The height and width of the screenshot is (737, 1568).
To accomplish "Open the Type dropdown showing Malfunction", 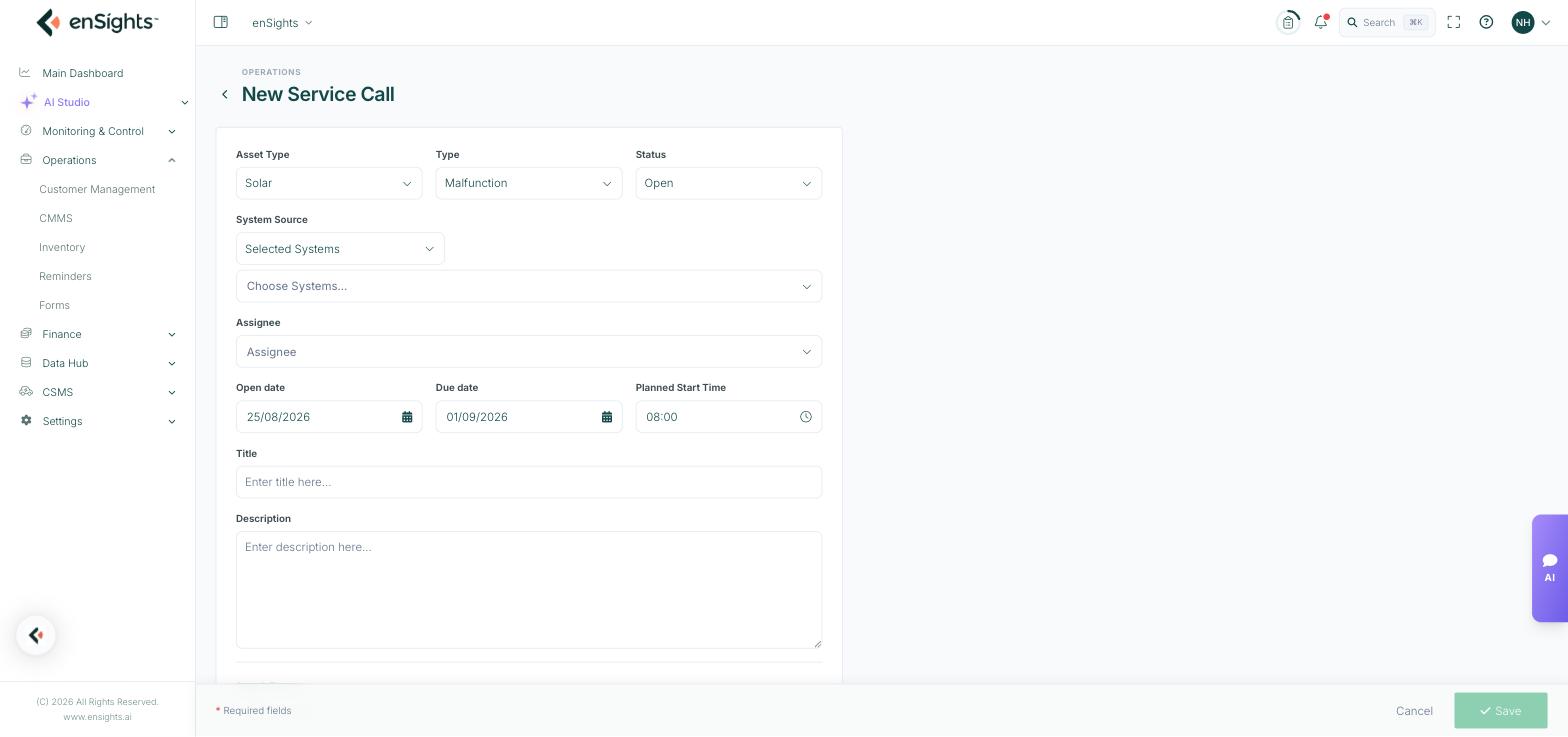I will [529, 183].
